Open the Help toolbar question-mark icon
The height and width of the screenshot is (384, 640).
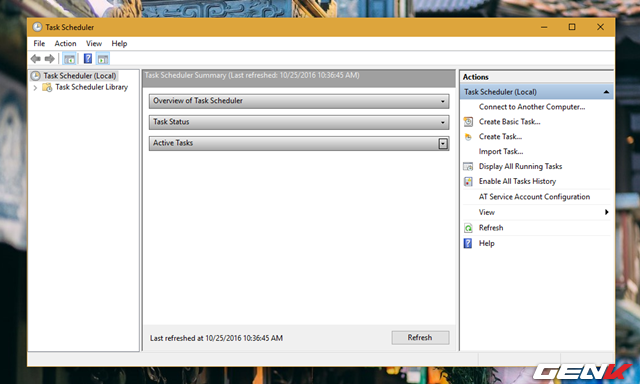pos(88,59)
